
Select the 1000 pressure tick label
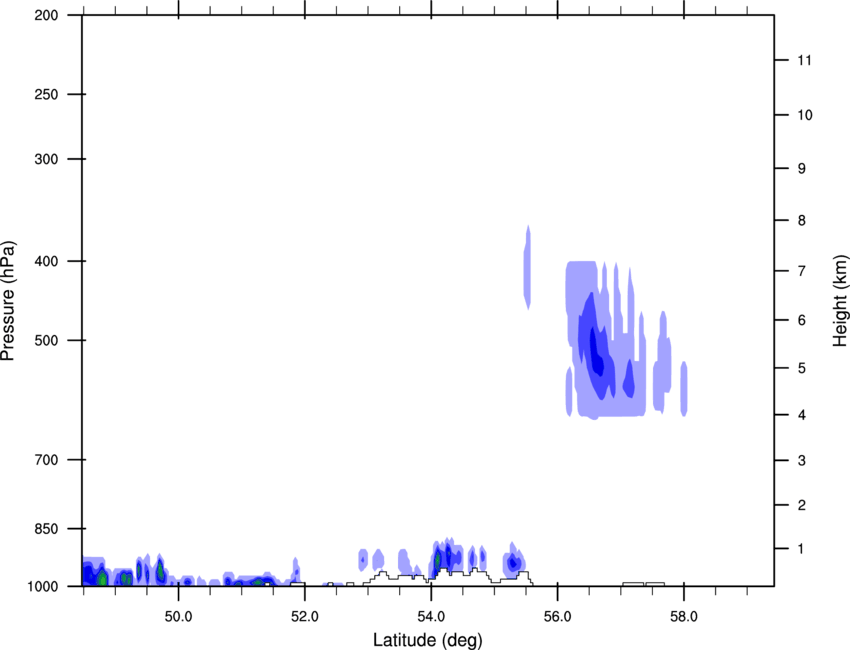[43, 587]
